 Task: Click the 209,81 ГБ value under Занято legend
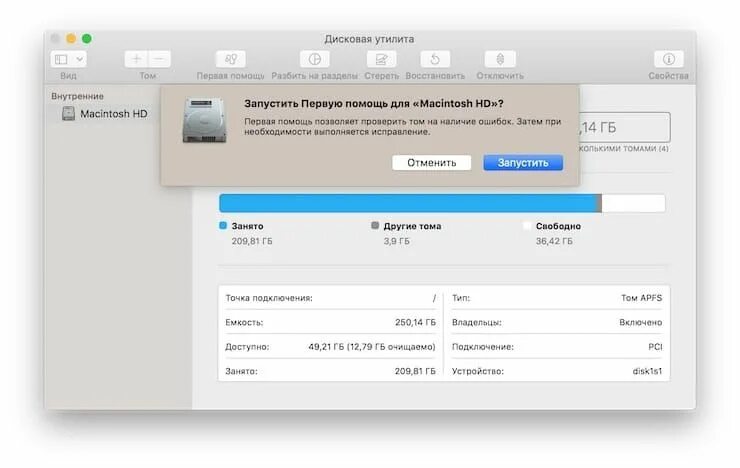(252, 241)
